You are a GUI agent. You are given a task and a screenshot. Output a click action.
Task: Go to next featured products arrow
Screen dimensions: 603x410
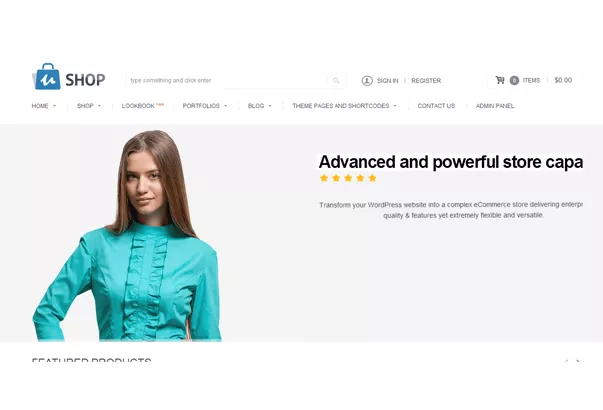pyautogui.click(x=578, y=361)
